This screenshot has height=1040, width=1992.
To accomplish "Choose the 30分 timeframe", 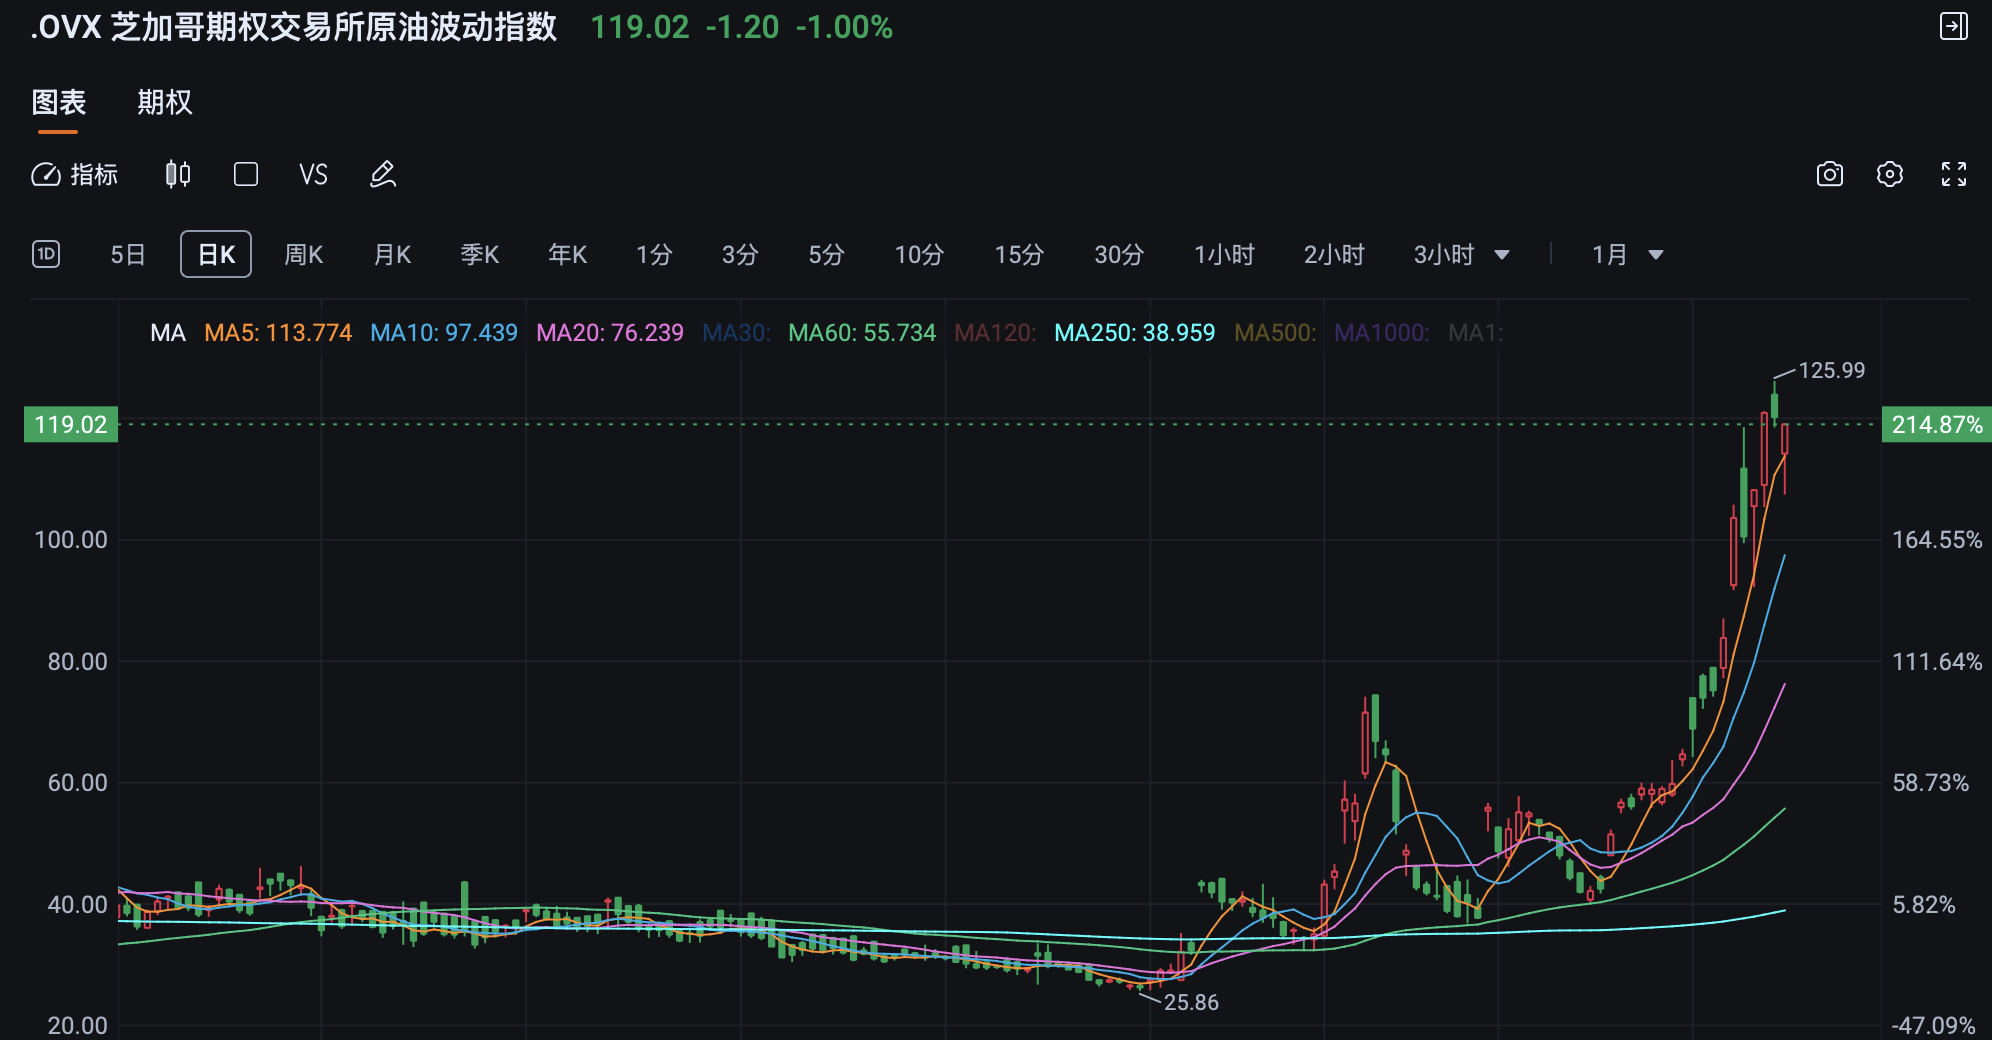I will coord(1118,255).
